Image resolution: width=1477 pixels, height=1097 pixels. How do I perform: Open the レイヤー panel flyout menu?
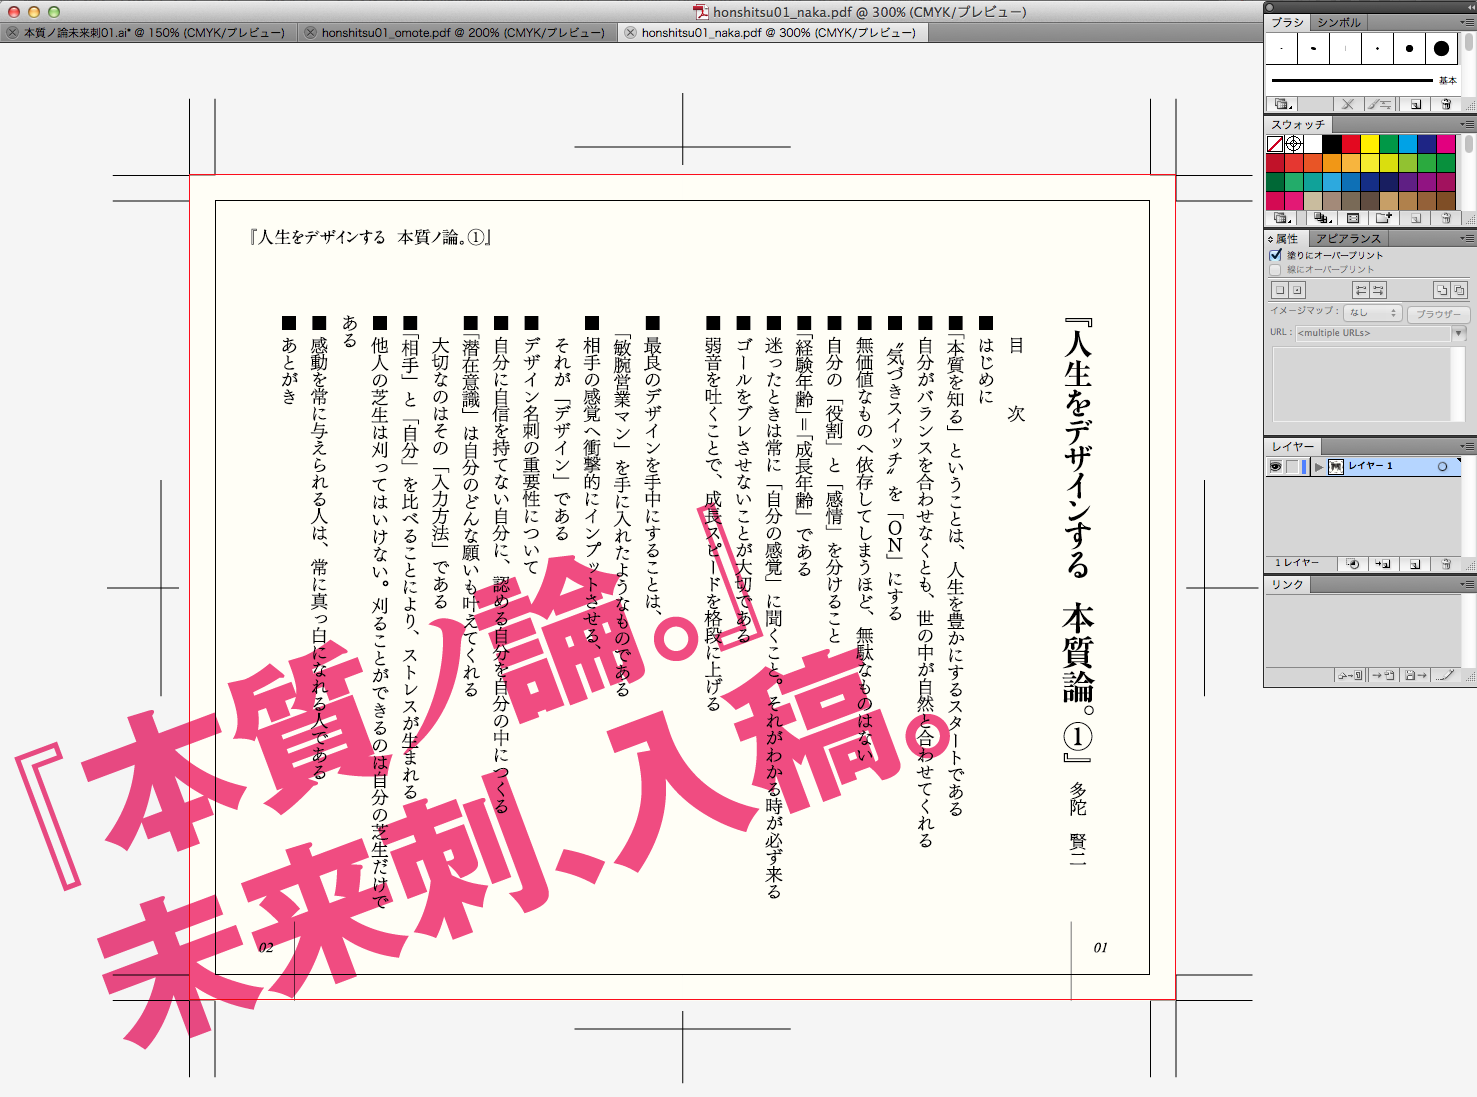[x=1467, y=446]
